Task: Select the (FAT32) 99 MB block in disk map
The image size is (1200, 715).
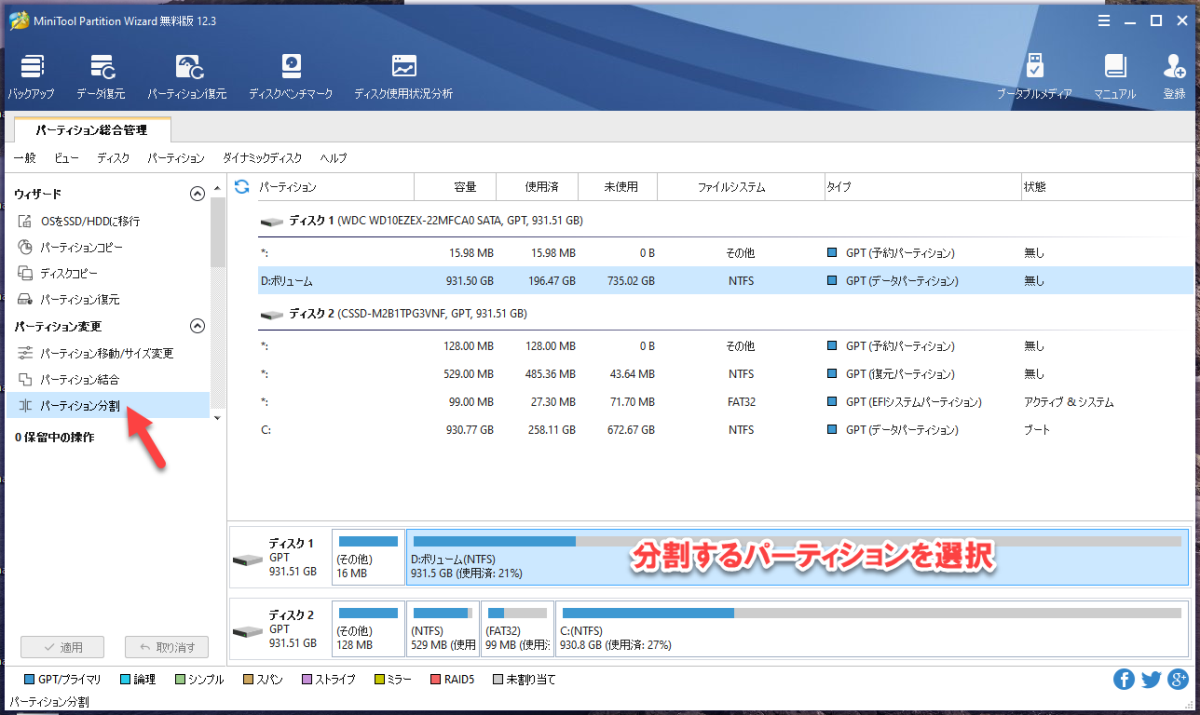Action: pos(517,630)
